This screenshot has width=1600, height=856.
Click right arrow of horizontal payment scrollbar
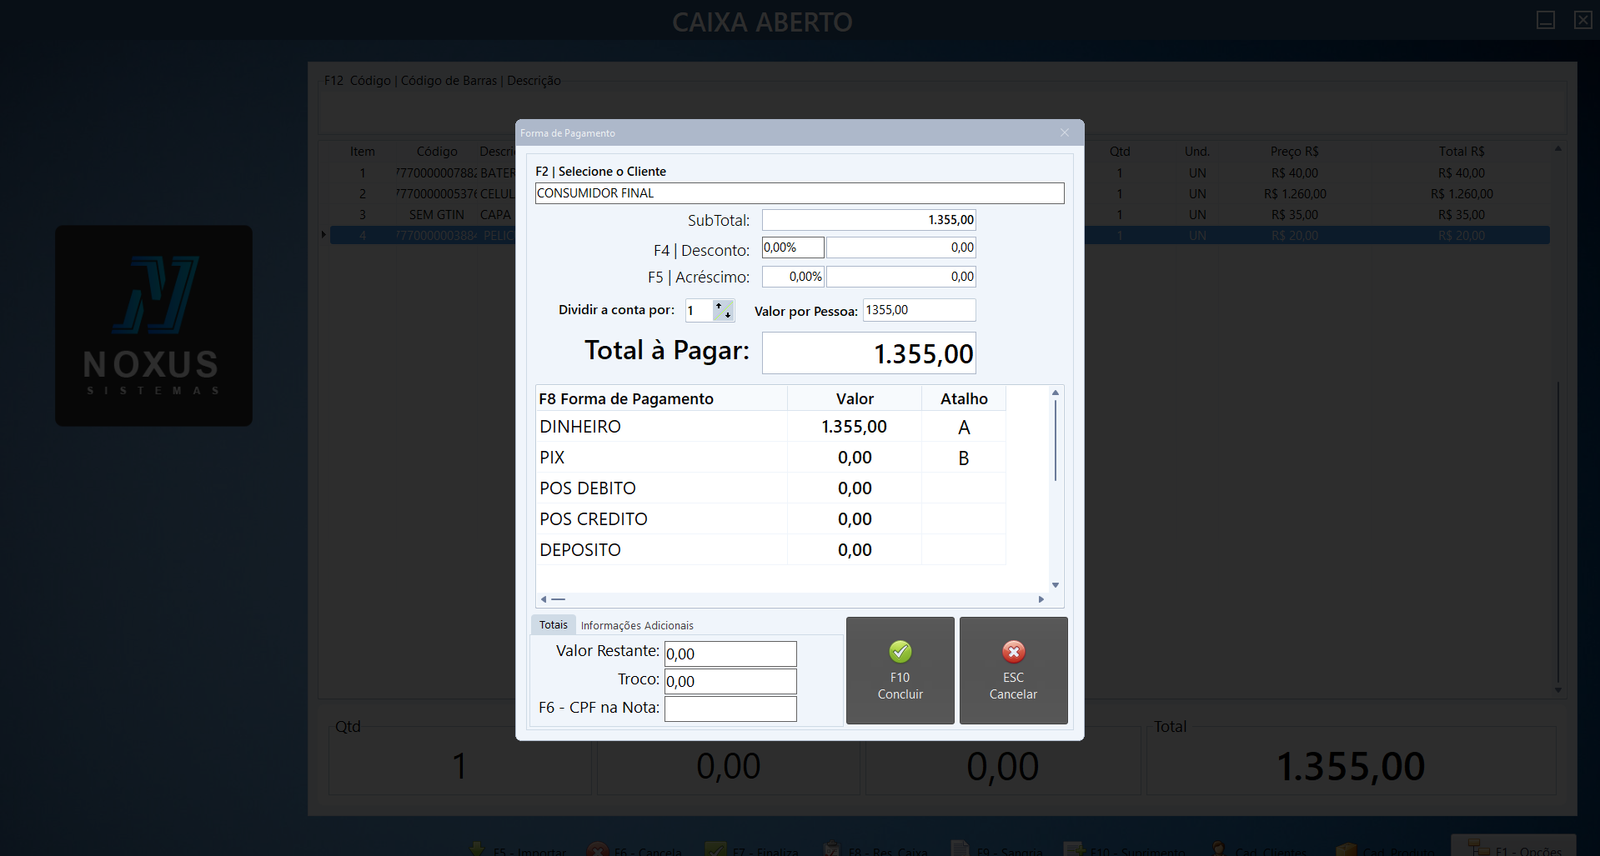point(1041,599)
